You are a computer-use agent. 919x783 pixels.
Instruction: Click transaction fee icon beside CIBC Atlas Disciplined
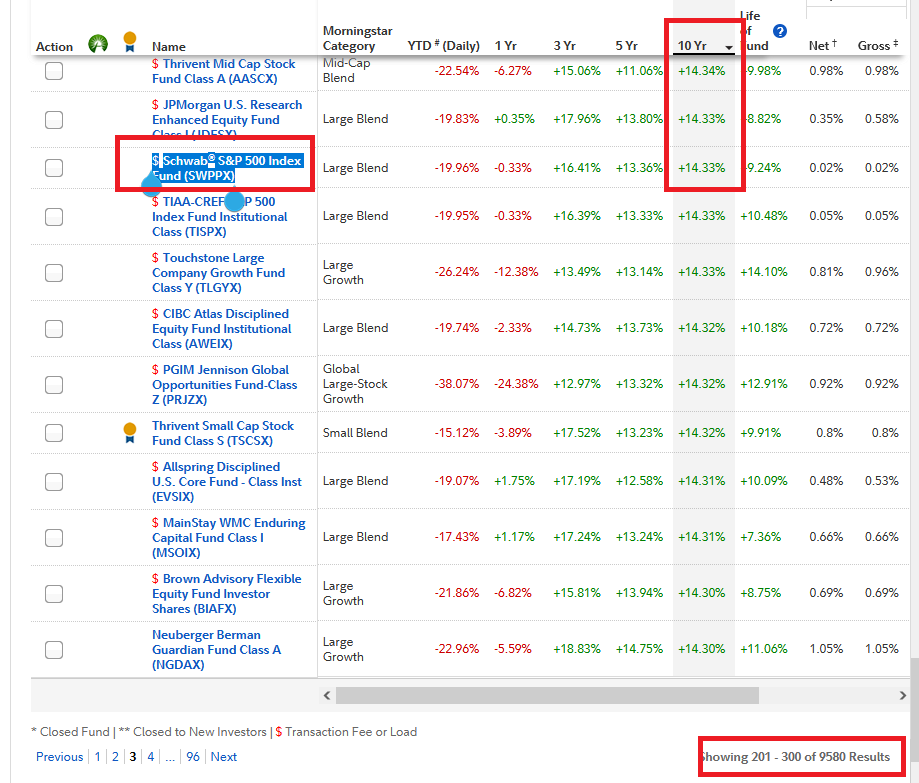tap(155, 314)
